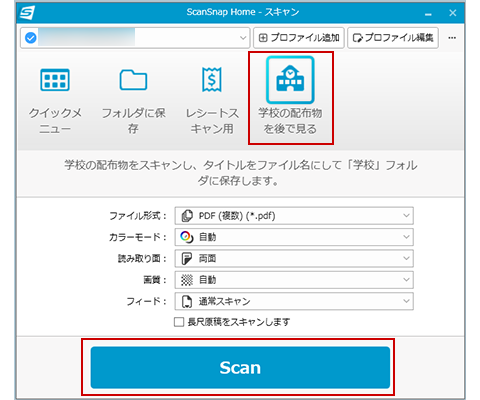
Task: Click the color wheel icon in カラーモード
Action: (187, 237)
